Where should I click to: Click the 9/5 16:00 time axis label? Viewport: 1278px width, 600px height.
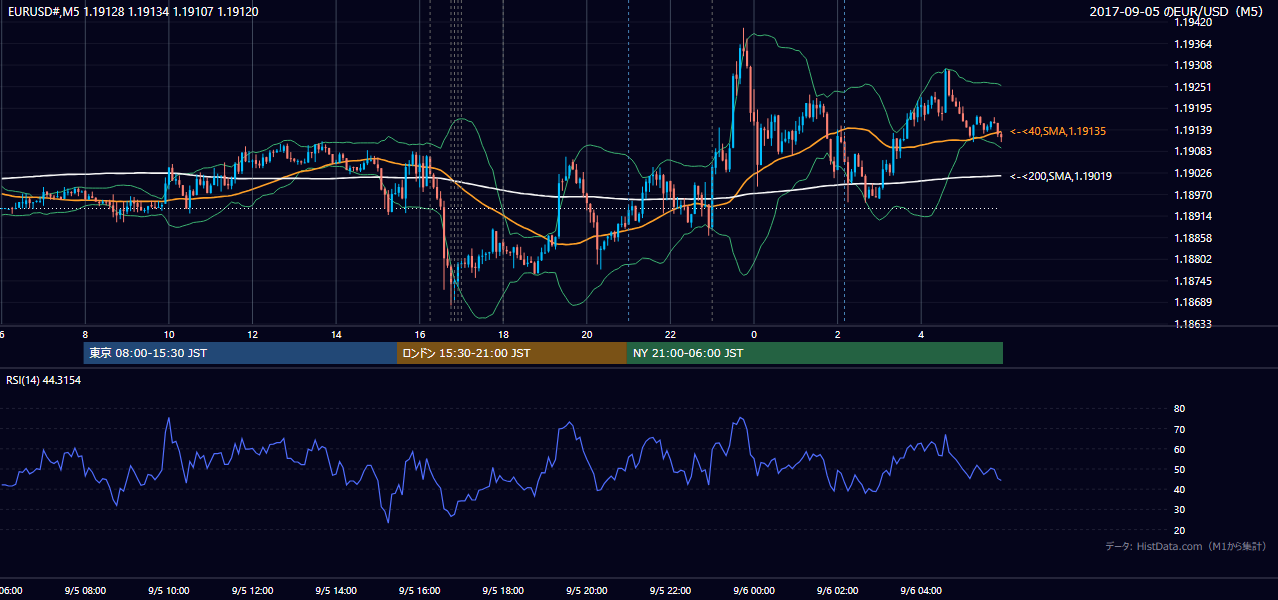point(419,591)
